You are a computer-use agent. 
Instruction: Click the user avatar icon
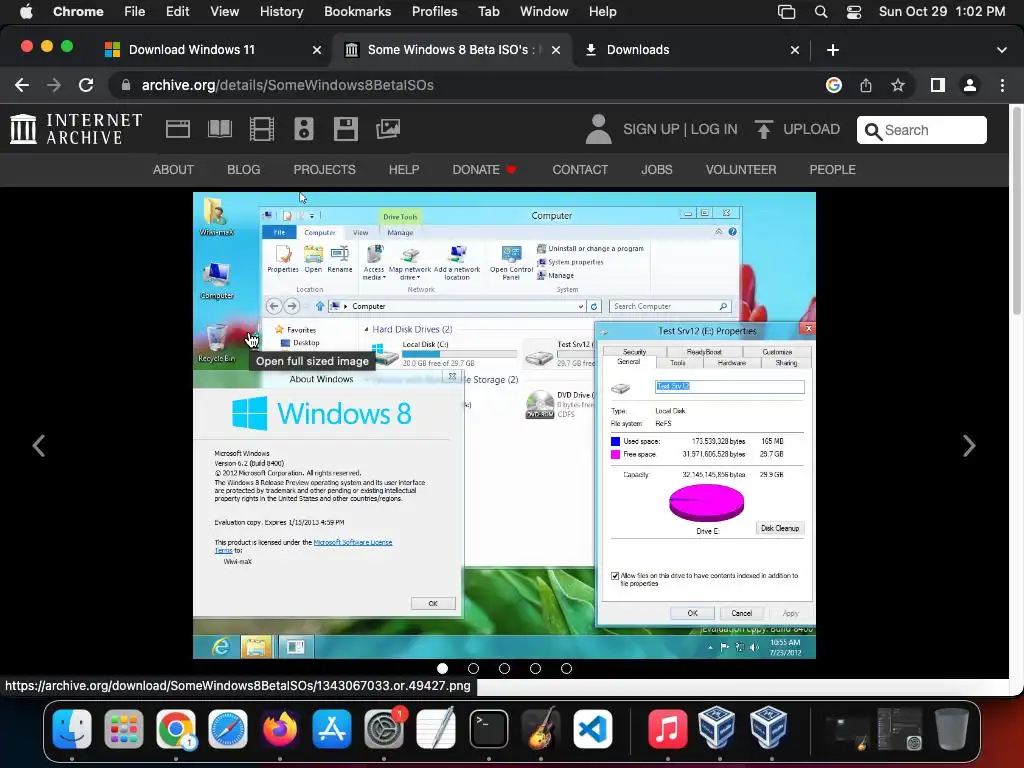click(x=598, y=129)
